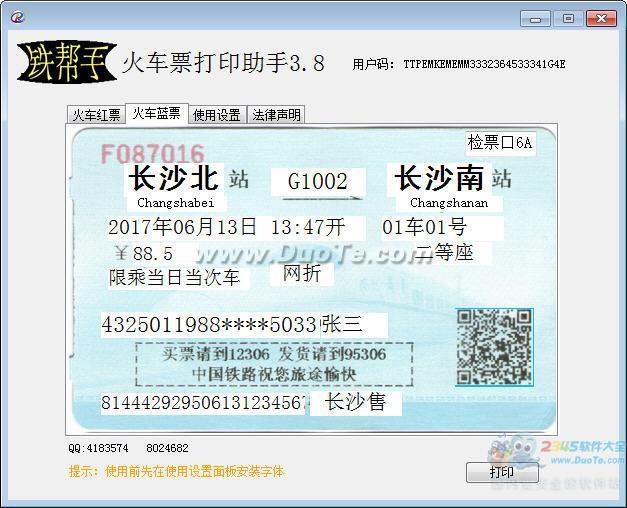Edit the 检票口6A gate field
The image size is (627, 508).
pyautogui.click(x=500, y=142)
